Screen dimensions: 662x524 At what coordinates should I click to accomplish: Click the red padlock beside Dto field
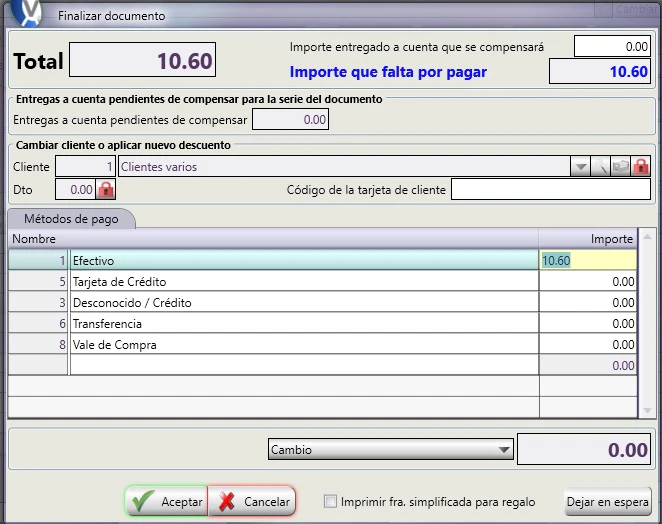pos(106,190)
